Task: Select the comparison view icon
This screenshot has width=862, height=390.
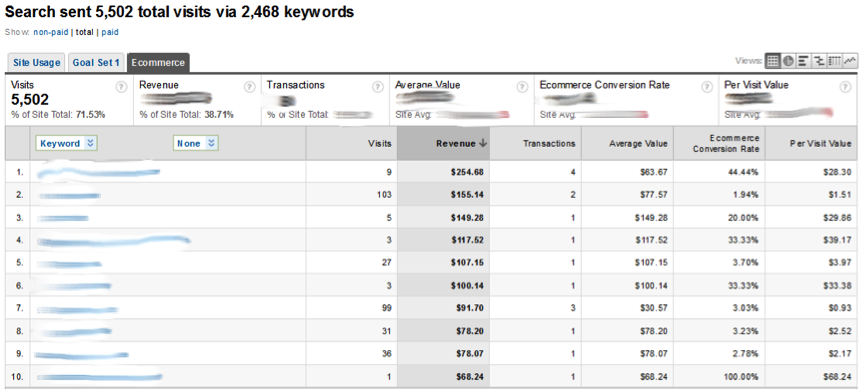Action: point(819,61)
